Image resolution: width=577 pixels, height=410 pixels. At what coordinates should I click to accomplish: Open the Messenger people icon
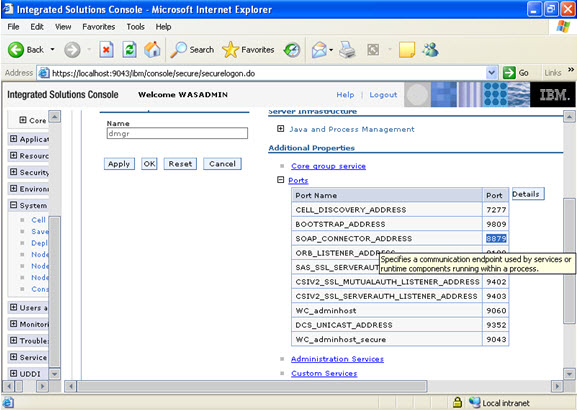431,50
